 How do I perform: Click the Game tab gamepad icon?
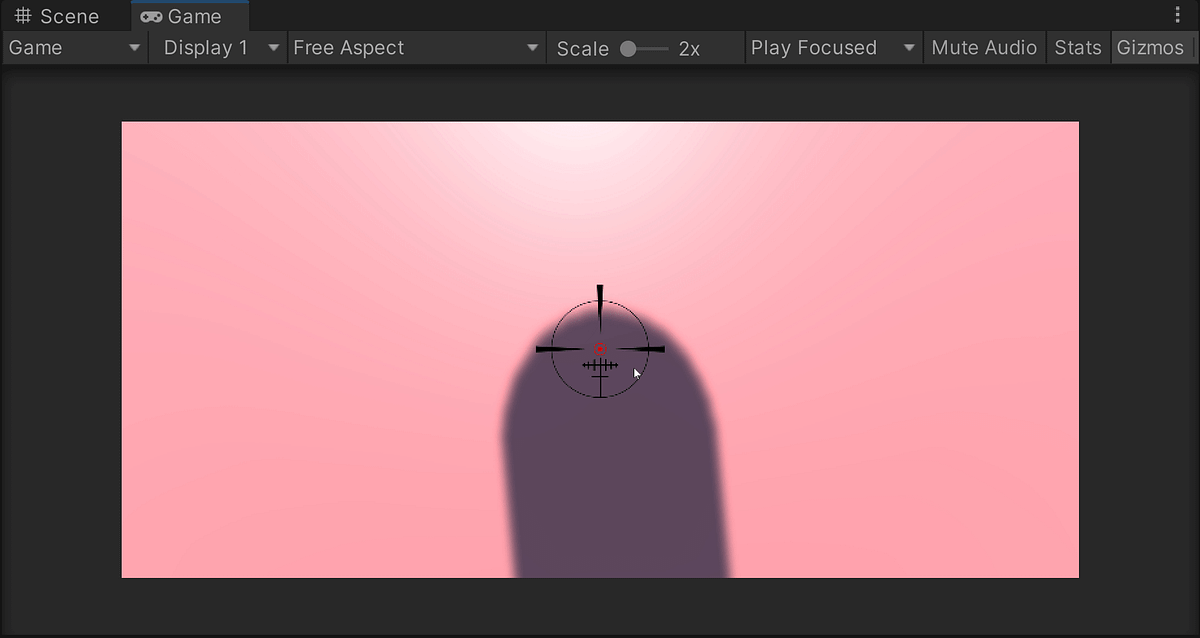pos(152,16)
